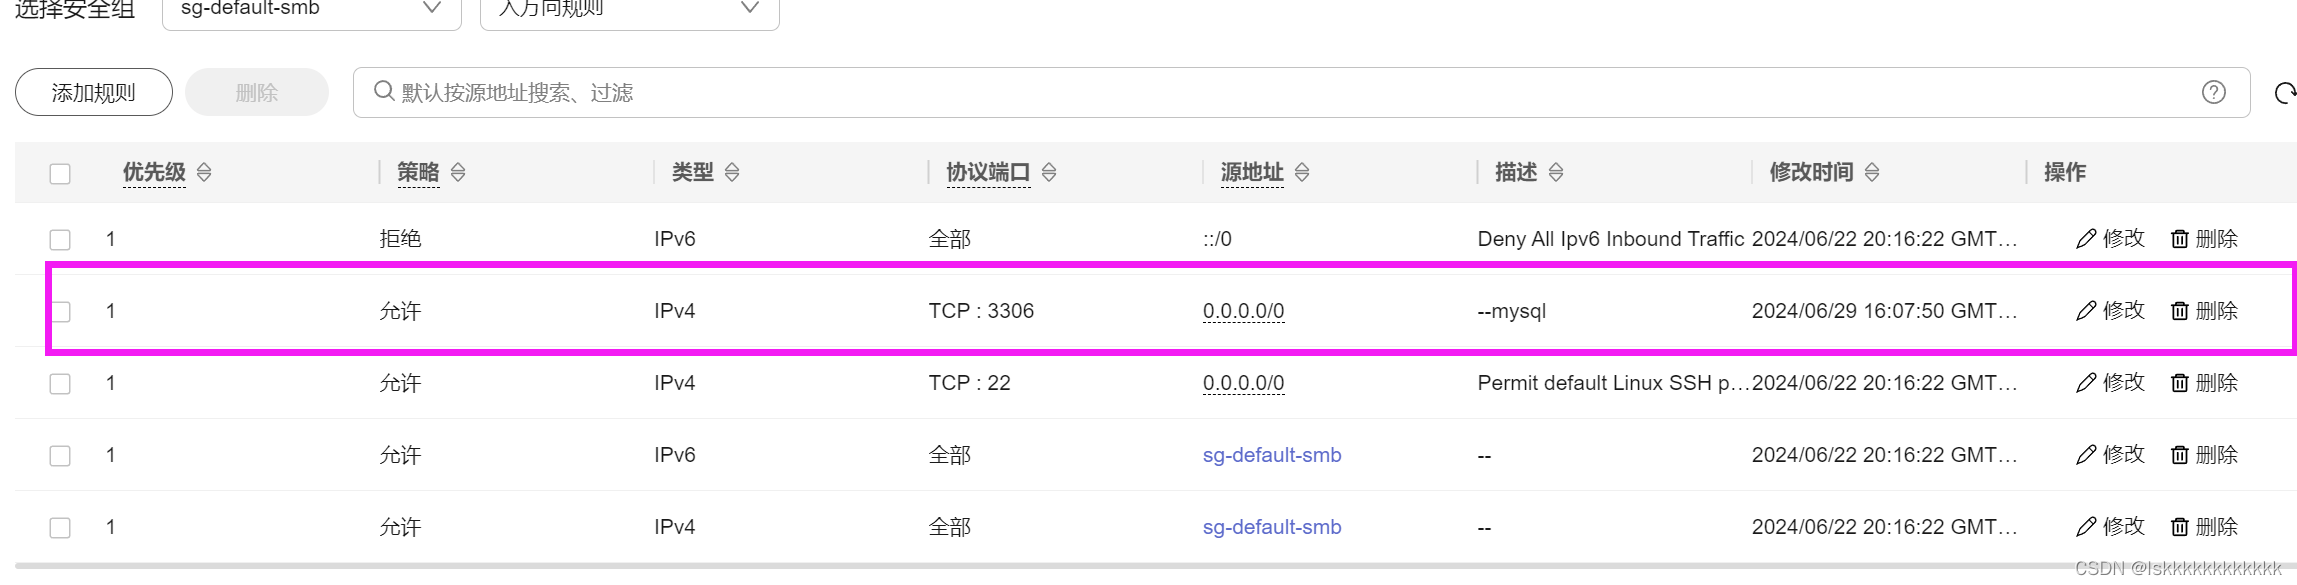This screenshot has width=2297, height=585.
Task: Open the sg-default-smb security group dropdown
Action: (311, 10)
